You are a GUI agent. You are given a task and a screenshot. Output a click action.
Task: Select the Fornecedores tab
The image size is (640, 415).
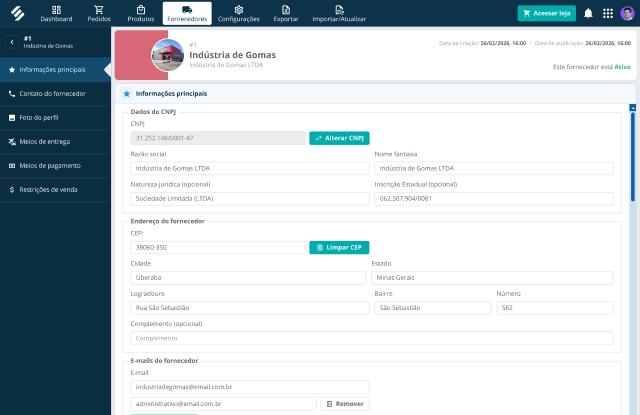pos(187,13)
